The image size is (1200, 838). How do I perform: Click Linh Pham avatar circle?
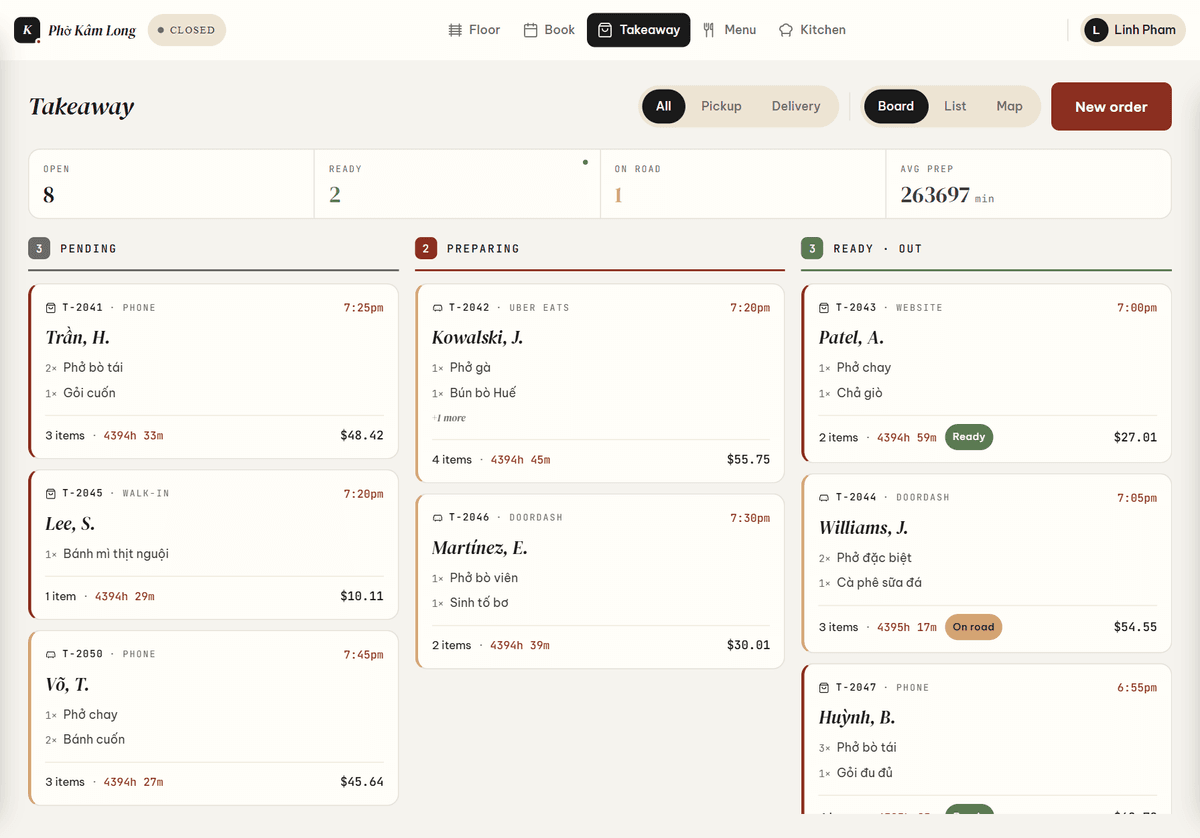coord(1096,30)
